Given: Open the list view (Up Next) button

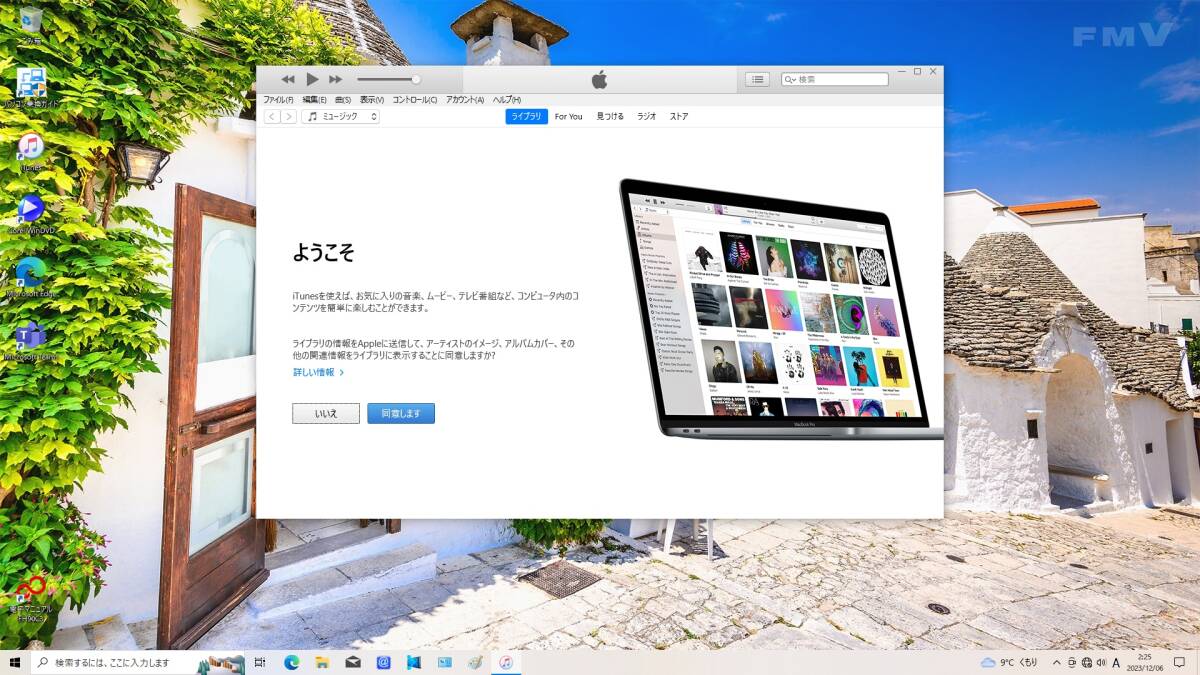Looking at the screenshot, I should [757, 79].
